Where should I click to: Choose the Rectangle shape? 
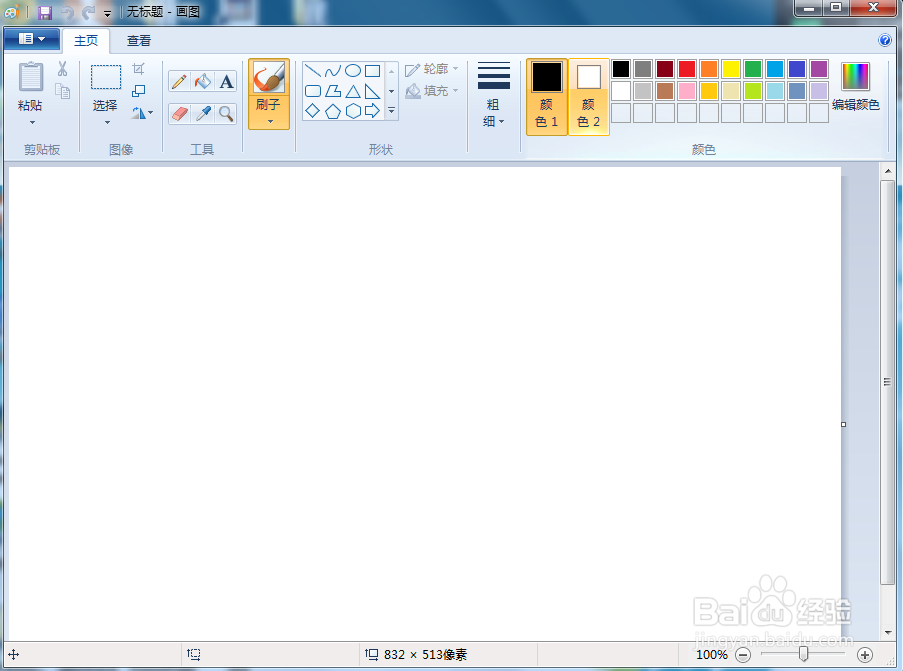373,71
